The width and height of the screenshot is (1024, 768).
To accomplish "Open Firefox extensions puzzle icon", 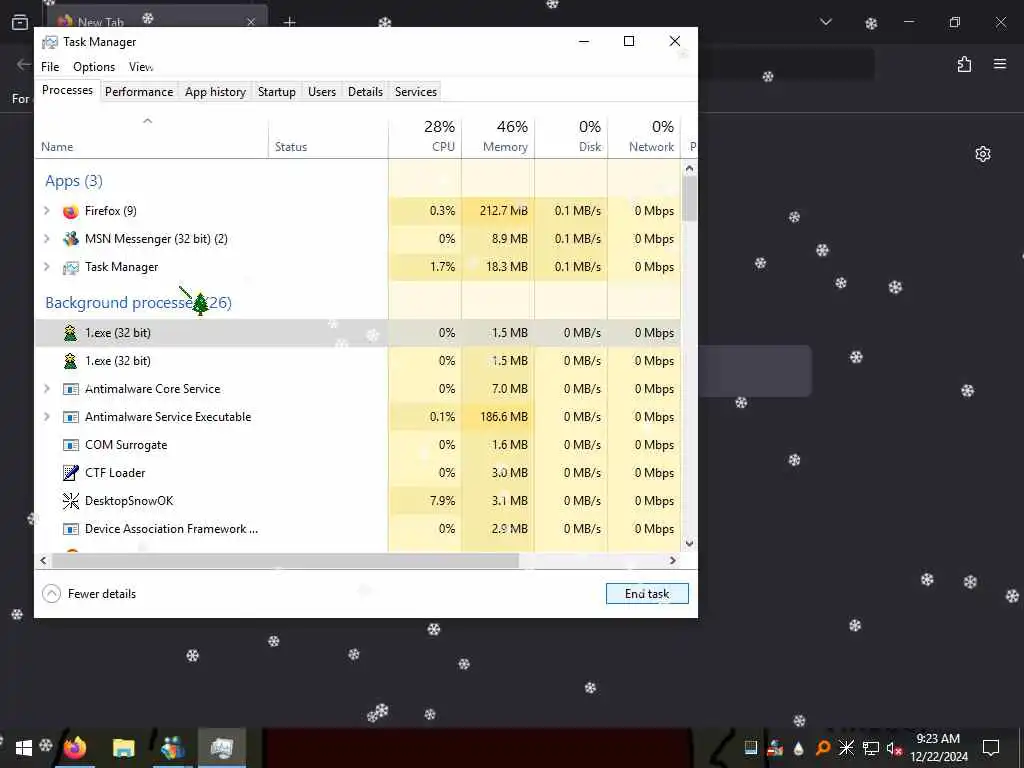I will click(x=965, y=64).
